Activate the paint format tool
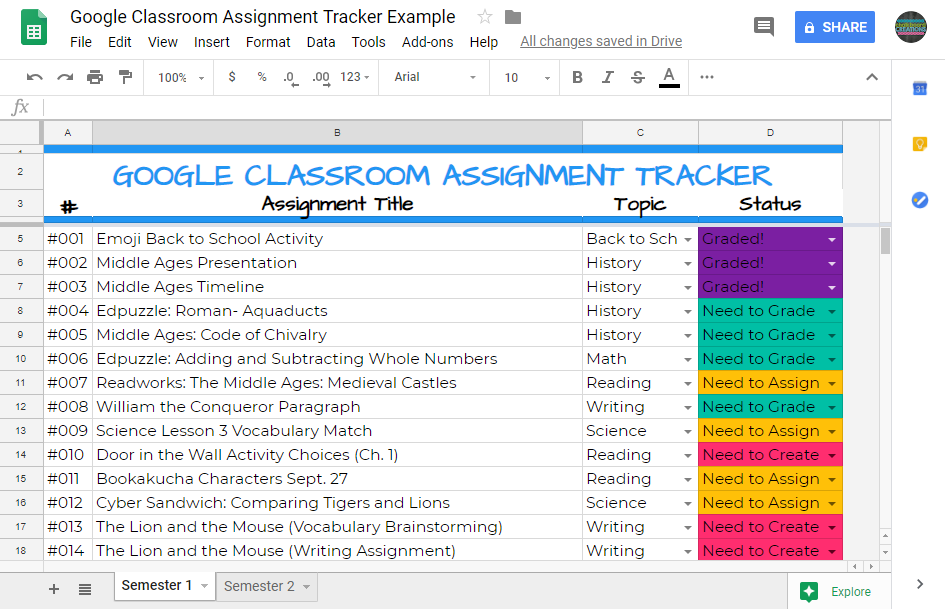This screenshot has height=609, width=945. coord(125,77)
